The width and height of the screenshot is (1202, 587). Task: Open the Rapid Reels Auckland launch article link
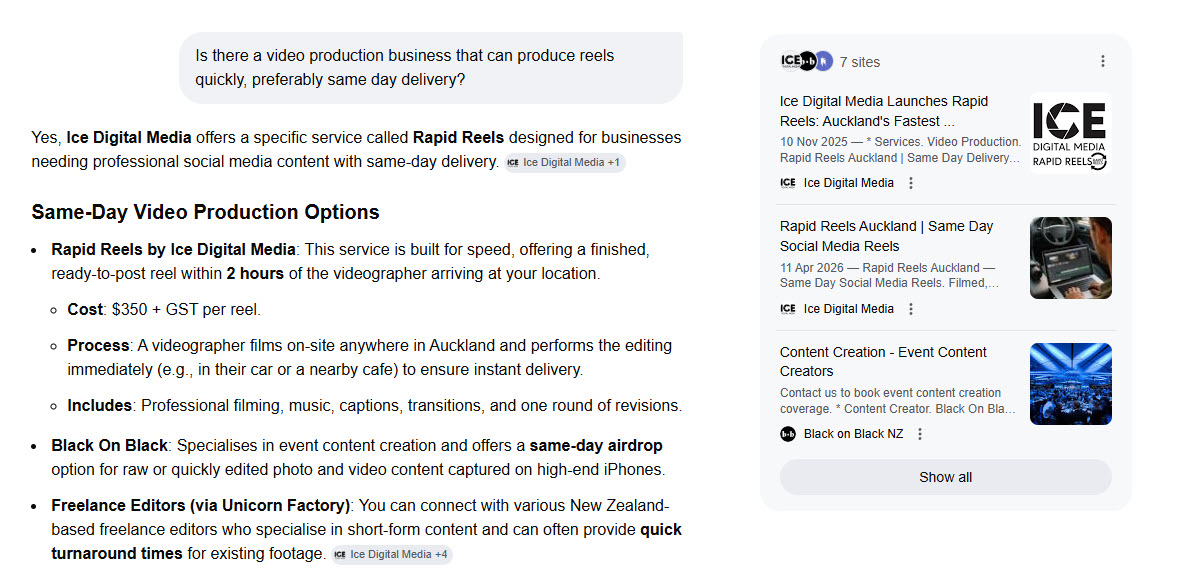coord(884,111)
